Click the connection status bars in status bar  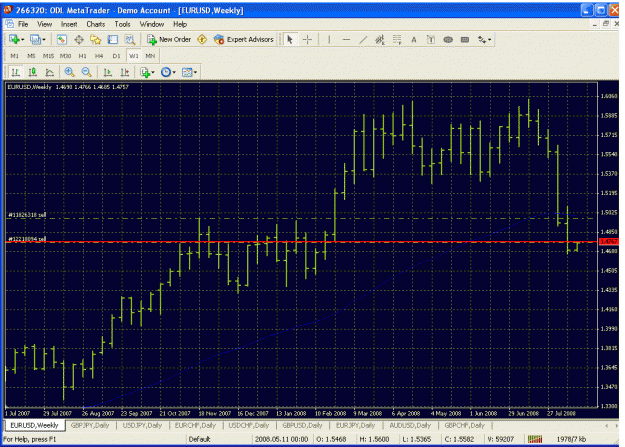[x=535, y=439]
